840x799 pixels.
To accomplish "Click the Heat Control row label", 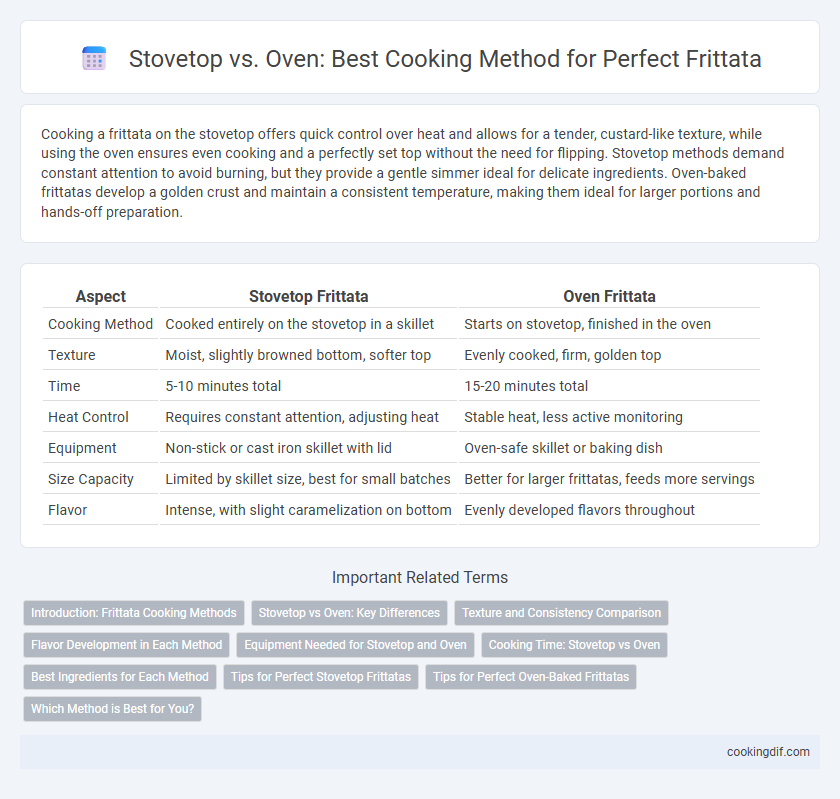I will (x=88, y=417).
